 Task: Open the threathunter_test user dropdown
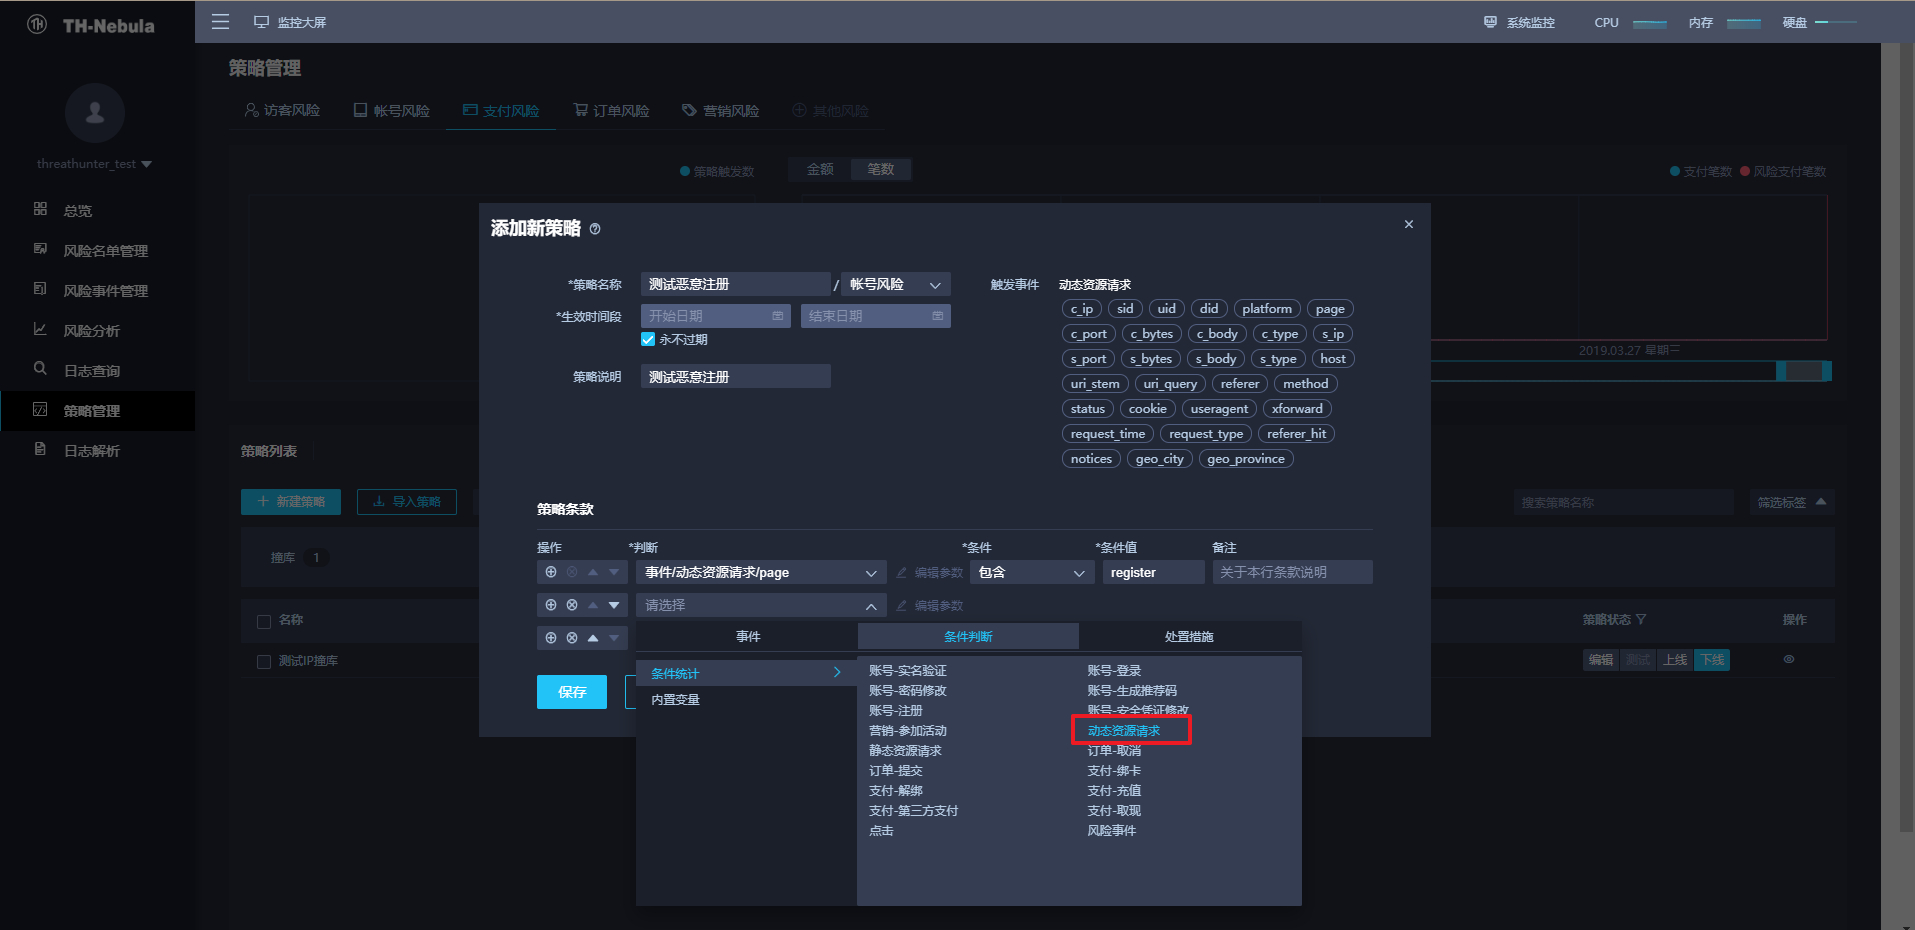[x=95, y=164]
